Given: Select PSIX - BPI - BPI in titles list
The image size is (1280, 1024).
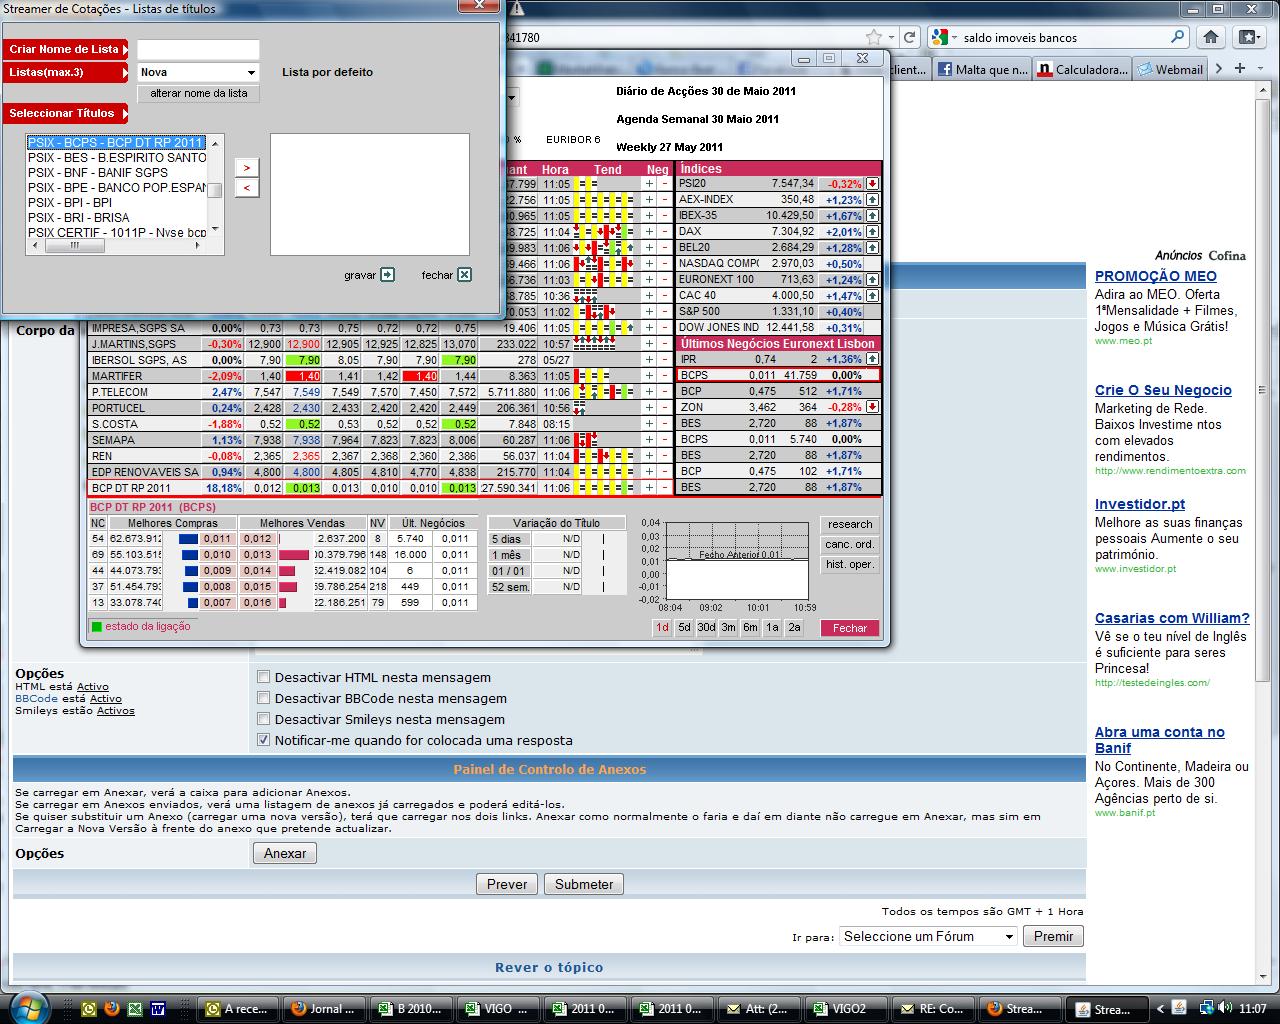Looking at the screenshot, I should pos(117,202).
